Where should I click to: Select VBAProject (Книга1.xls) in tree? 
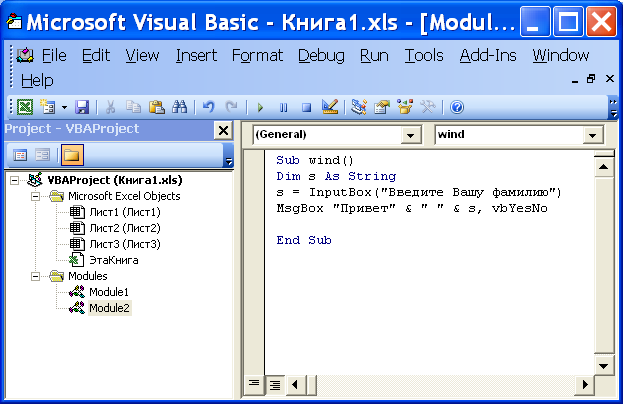point(115,180)
